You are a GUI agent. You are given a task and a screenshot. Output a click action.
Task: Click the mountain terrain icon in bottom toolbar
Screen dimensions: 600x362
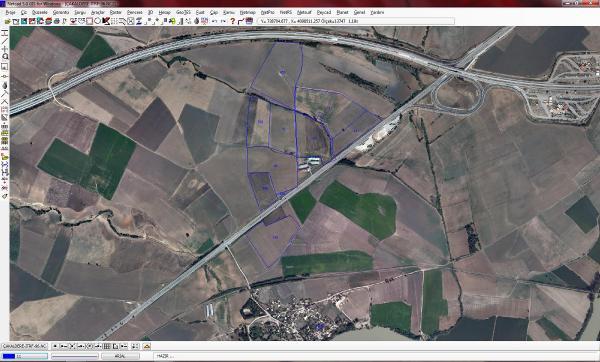(147, 346)
